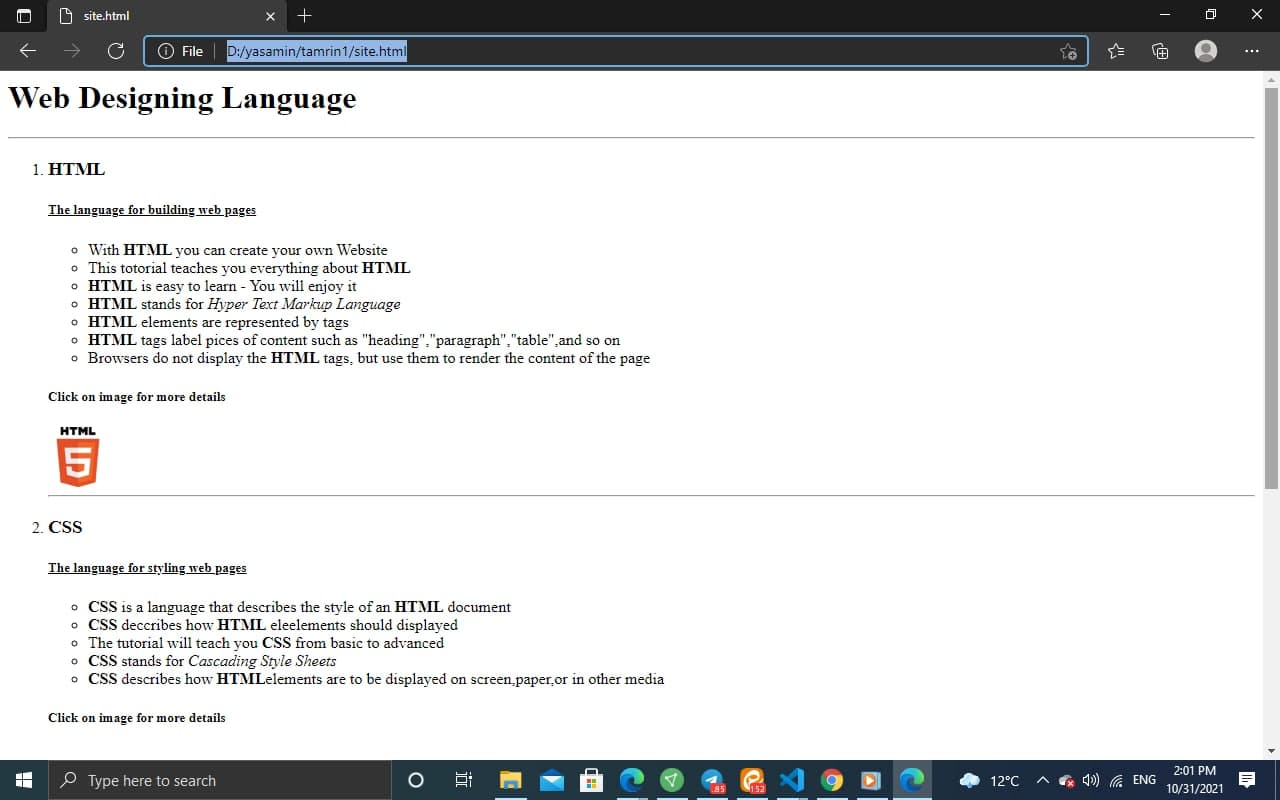Open Visual Studio Code from taskbar
The width and height of the screenshot is (1280, 800).
(x=792, y=780)
